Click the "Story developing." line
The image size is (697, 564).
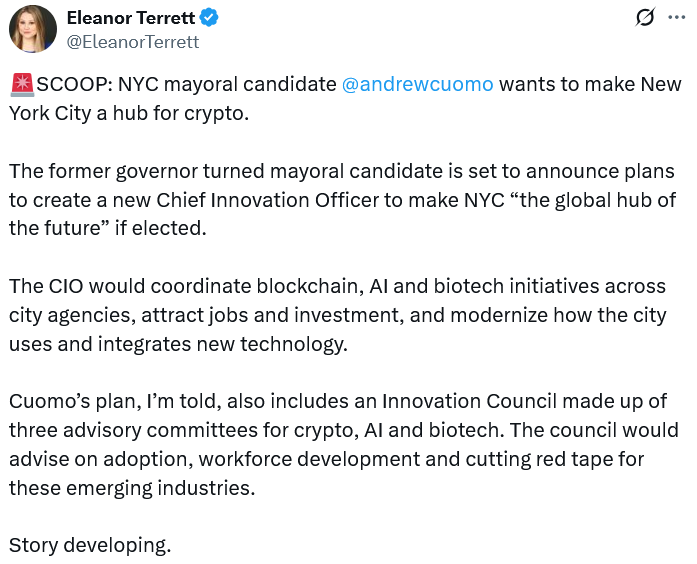click(x=90, y=545)
